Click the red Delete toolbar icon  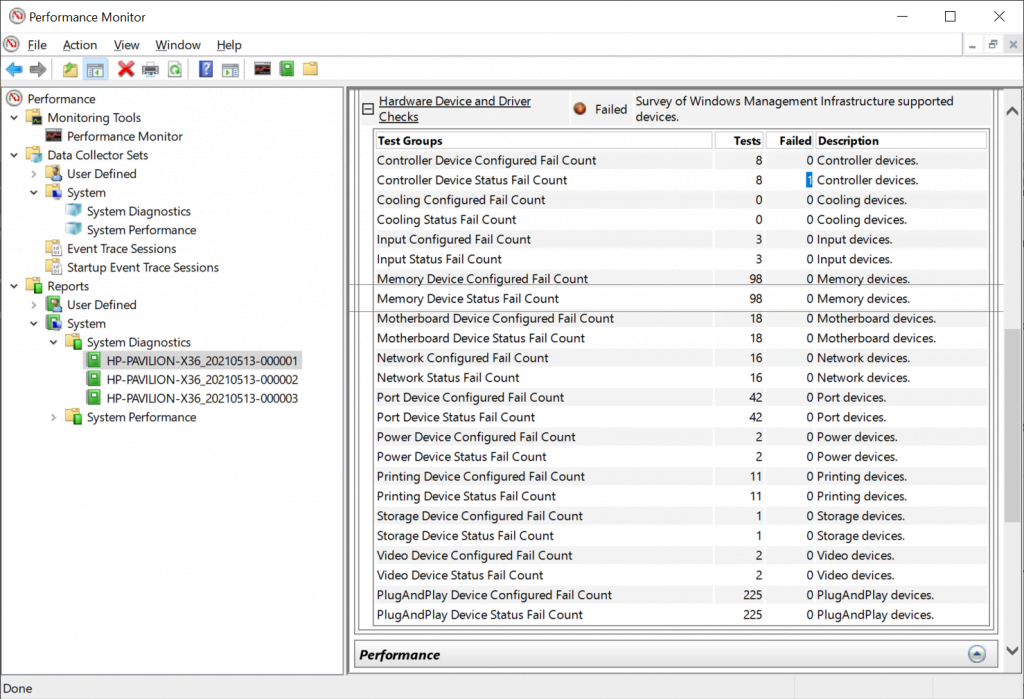125,69
